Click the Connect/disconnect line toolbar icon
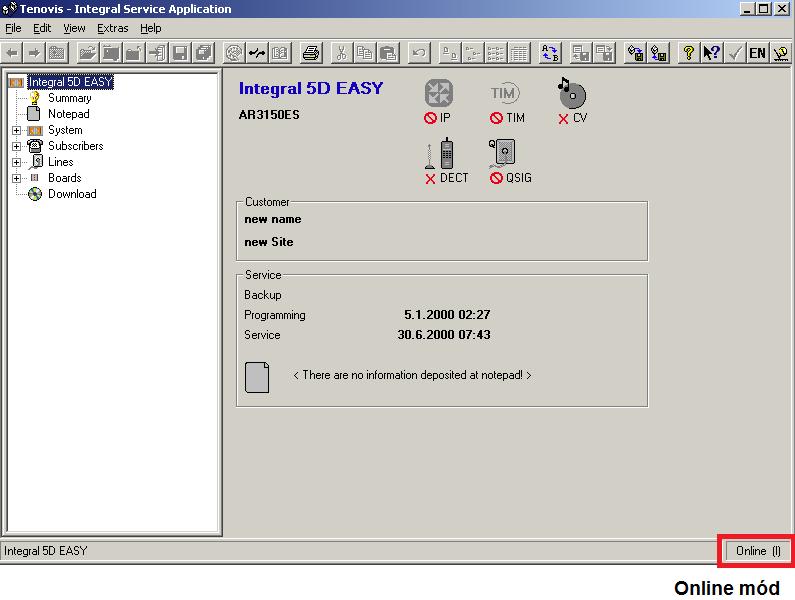795x600 pixels. [257, 53]
